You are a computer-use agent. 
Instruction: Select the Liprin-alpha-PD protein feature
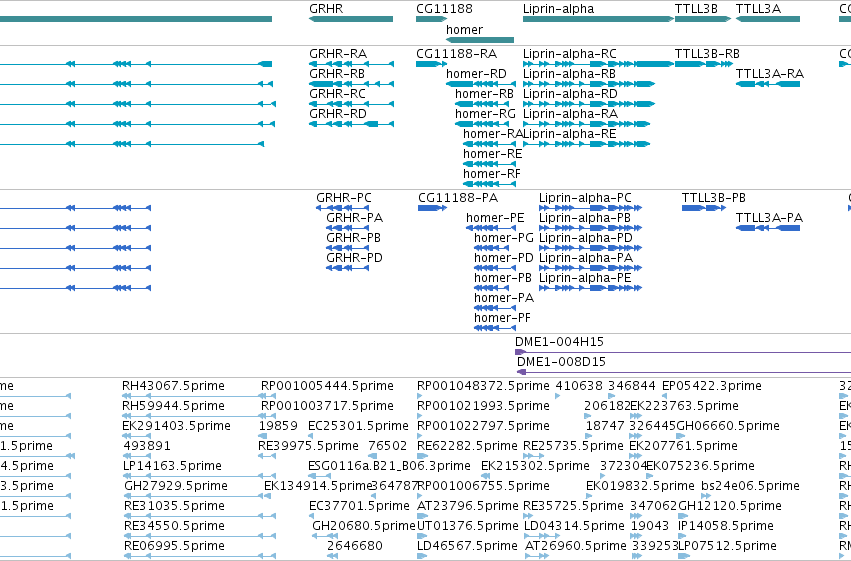590,248
